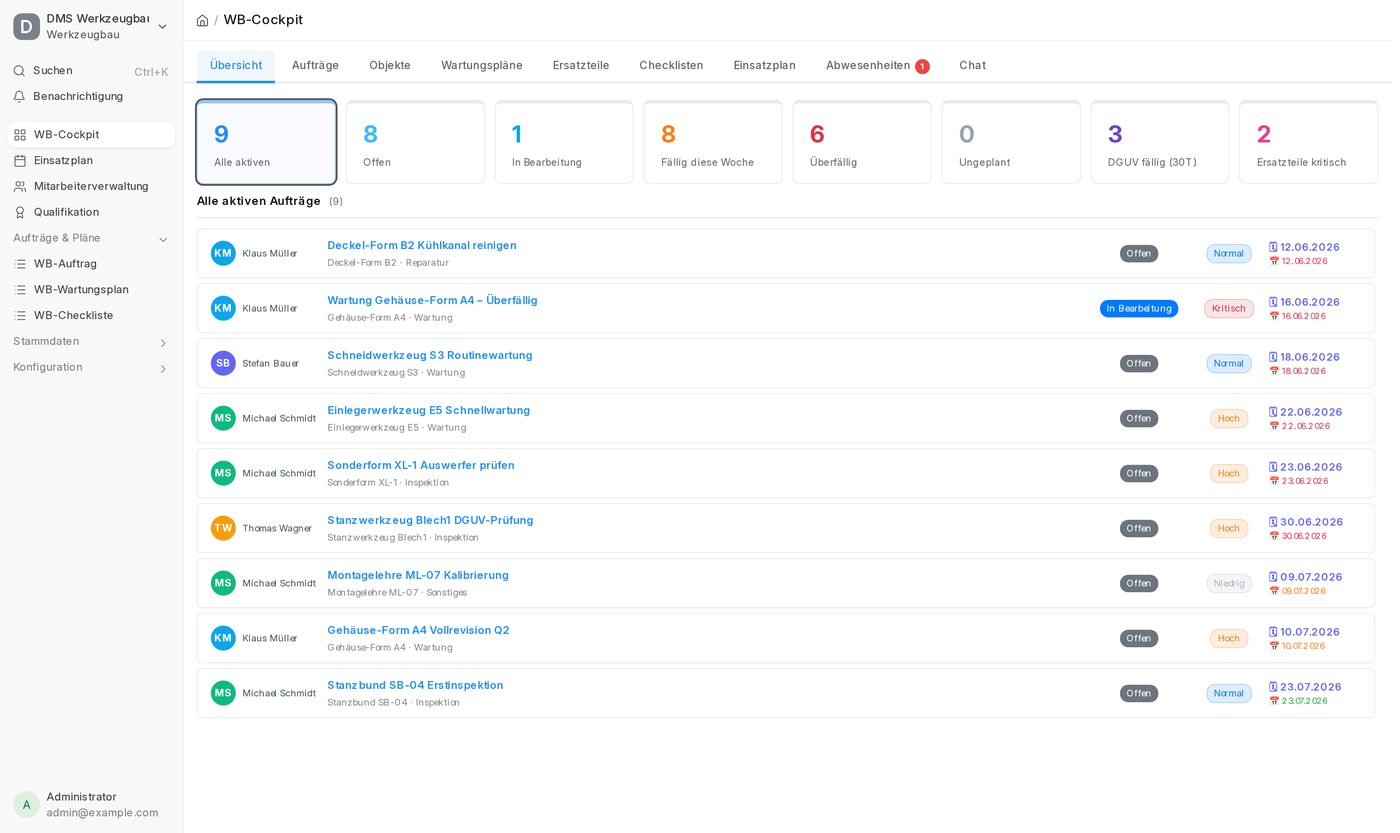
Task: Open the Benachrichtigung bell icon
Action: click(19, 97)
